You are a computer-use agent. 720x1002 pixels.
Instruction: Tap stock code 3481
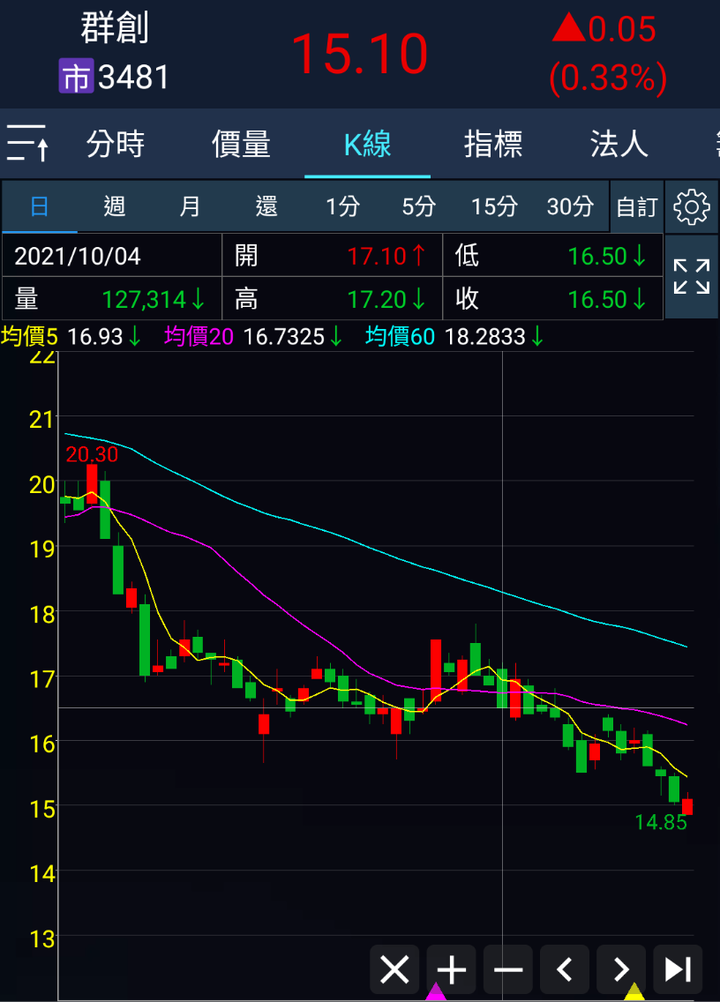[x=134, y=77]
